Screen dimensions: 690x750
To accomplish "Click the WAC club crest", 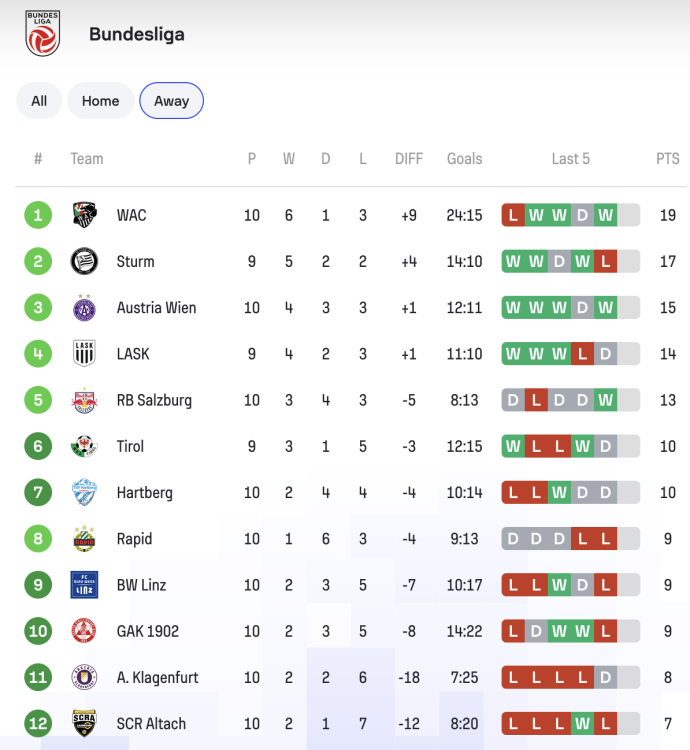I will 84,215.
